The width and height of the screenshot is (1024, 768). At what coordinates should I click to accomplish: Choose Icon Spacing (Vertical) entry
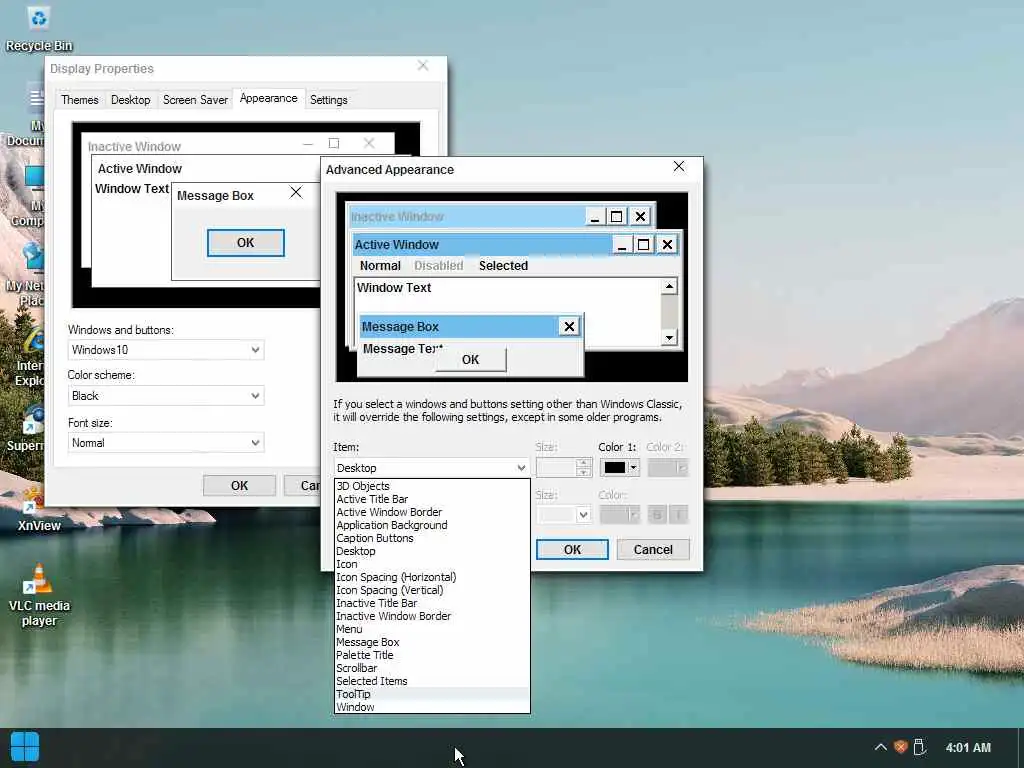[432, 590]
